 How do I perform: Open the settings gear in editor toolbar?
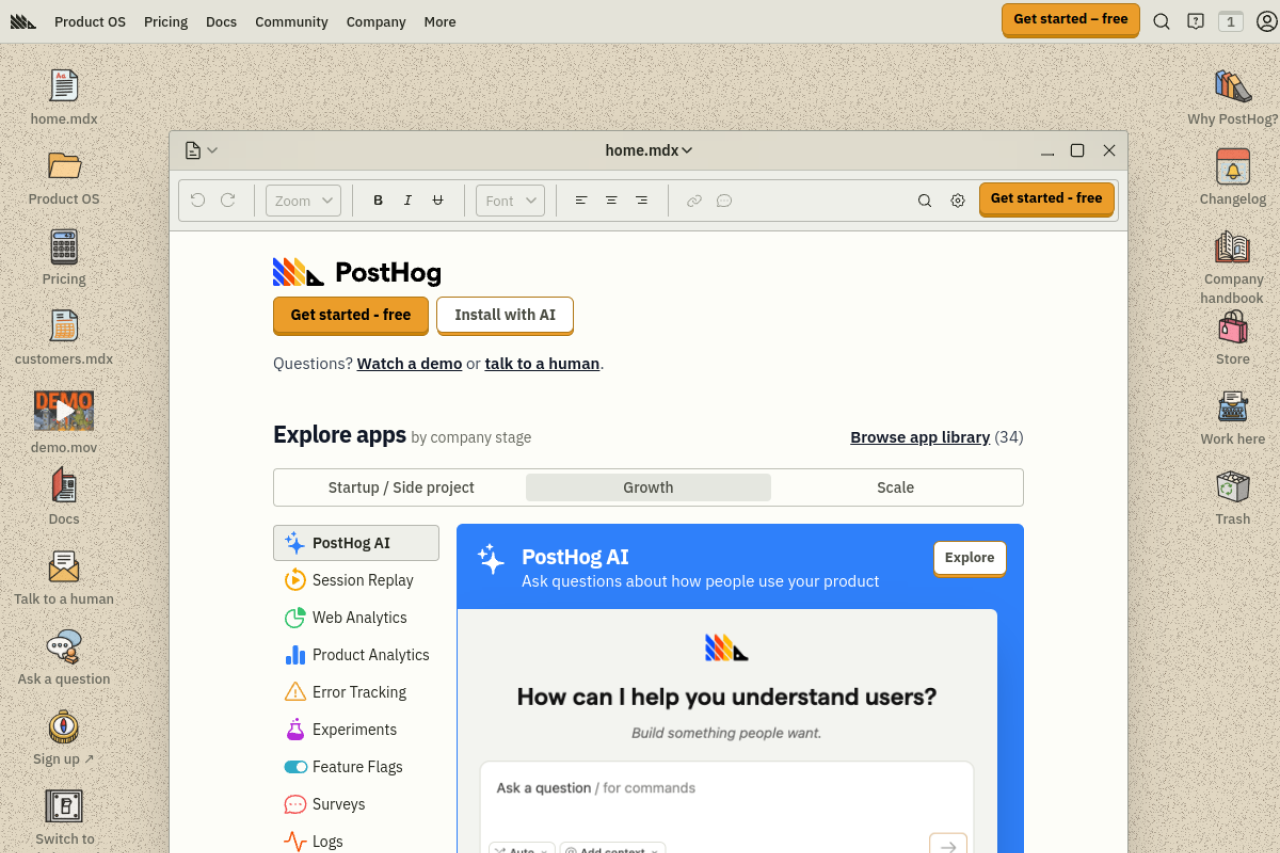click(957, 201)
